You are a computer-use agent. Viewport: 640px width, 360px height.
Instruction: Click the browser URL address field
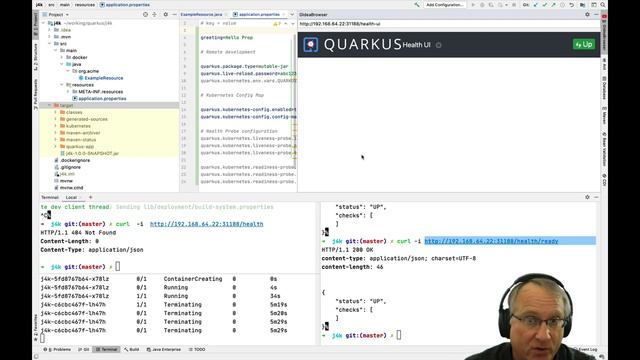coord(449,24)
